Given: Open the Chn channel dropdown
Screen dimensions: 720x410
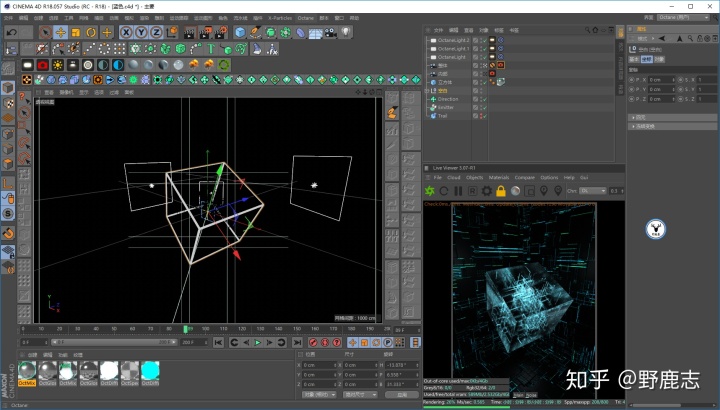Looking at the screenshot, I should [x=593, y=191].
